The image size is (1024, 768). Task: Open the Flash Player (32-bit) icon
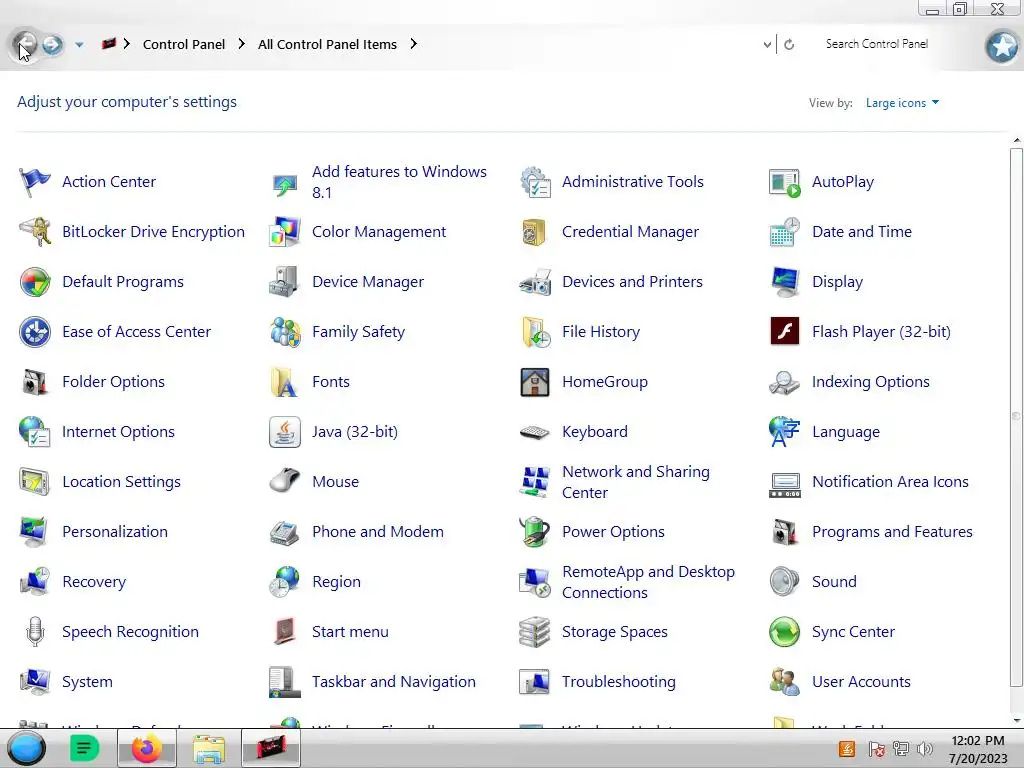click(x=785, y=332)
